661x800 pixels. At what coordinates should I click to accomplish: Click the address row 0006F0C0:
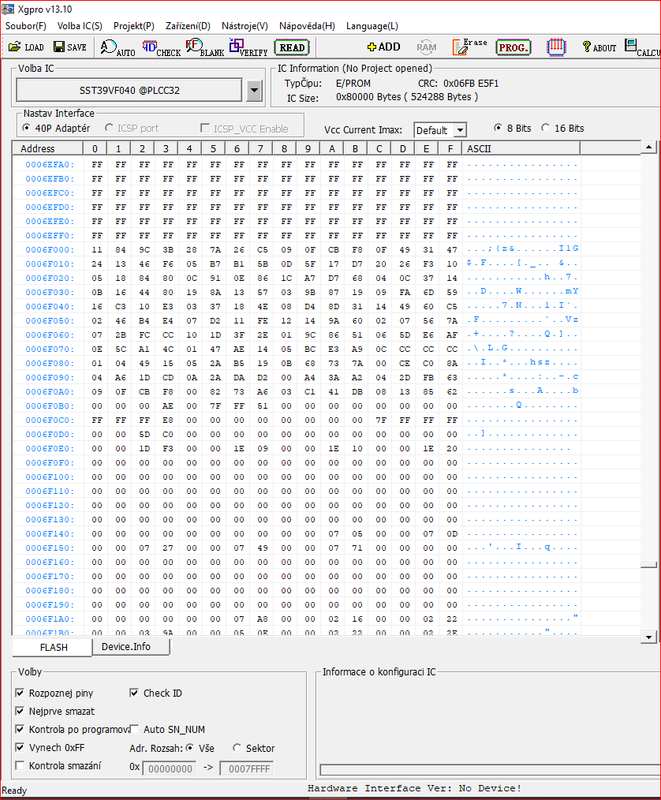click(x=49, y=420)
